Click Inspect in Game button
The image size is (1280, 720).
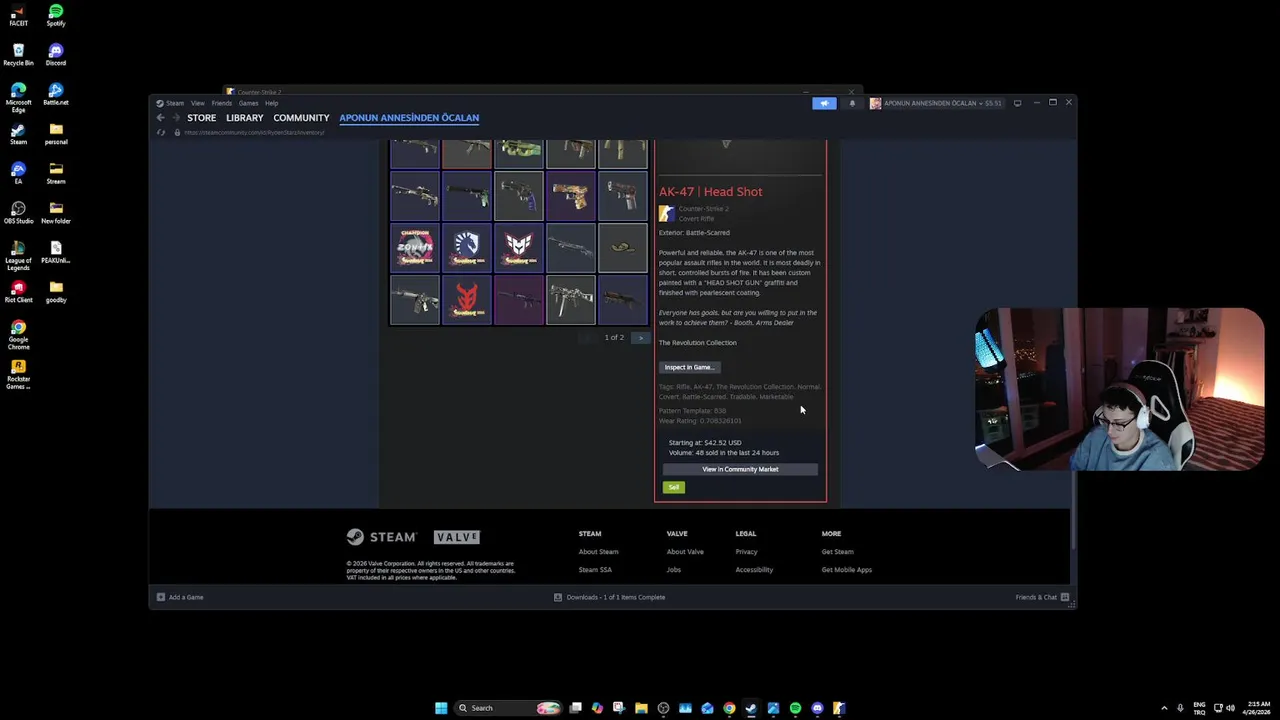[689, 367]
